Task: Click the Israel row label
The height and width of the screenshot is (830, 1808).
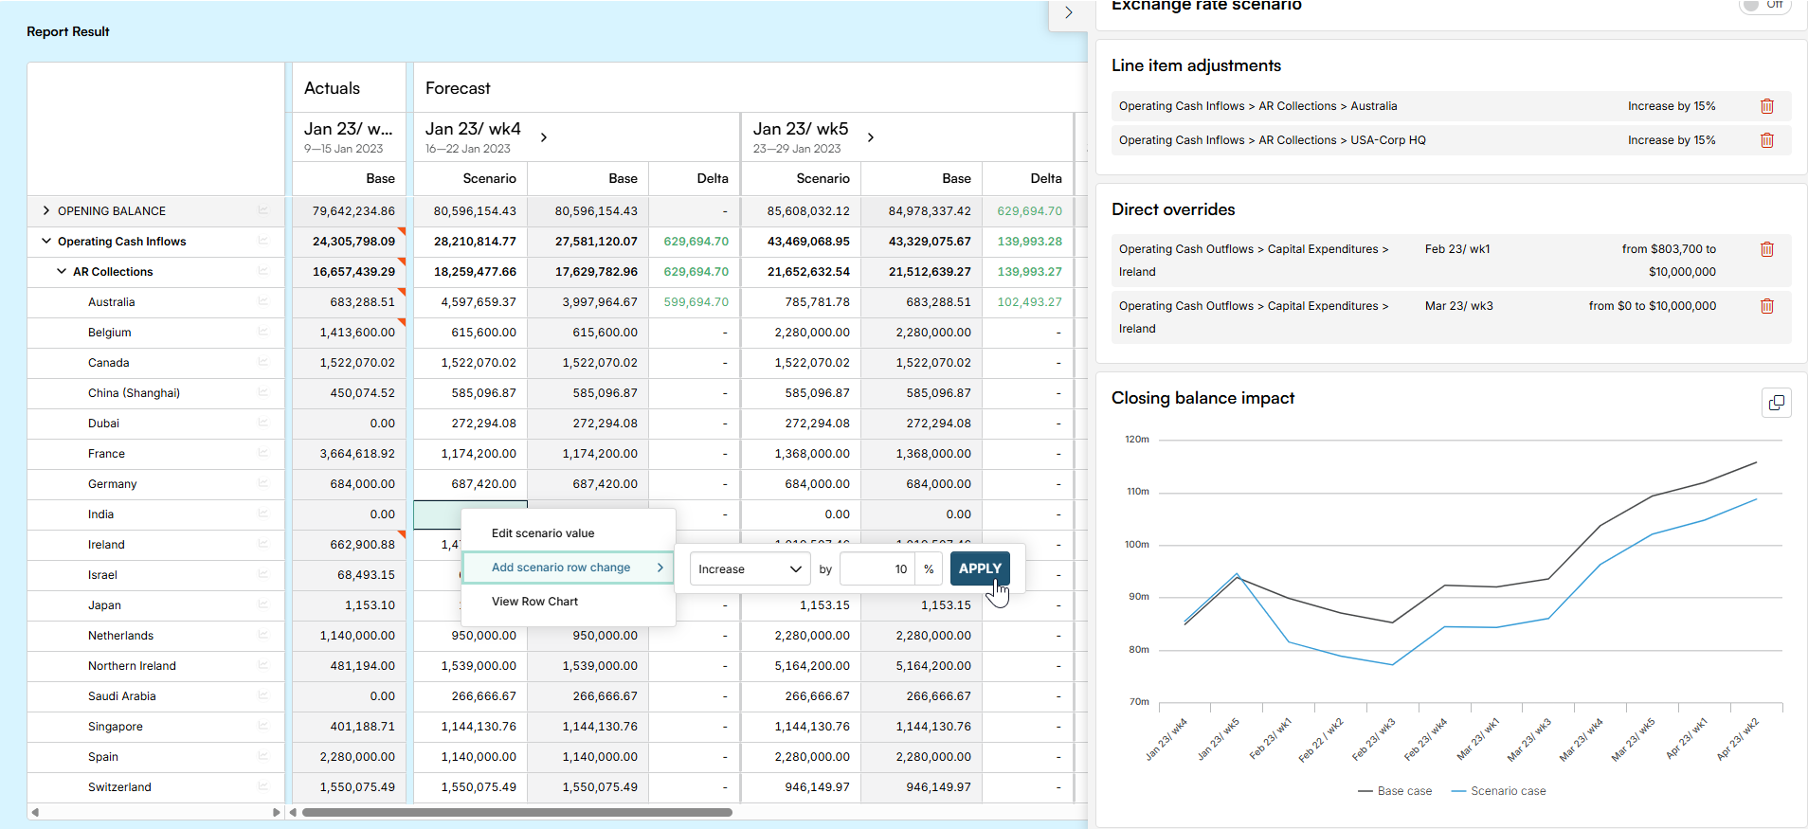Action: point(103,575)
